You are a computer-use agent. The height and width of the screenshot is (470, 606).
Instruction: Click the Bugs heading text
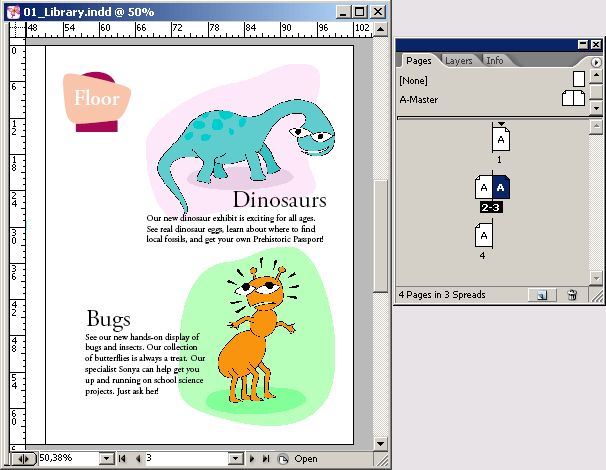click(x=109, y=319)
